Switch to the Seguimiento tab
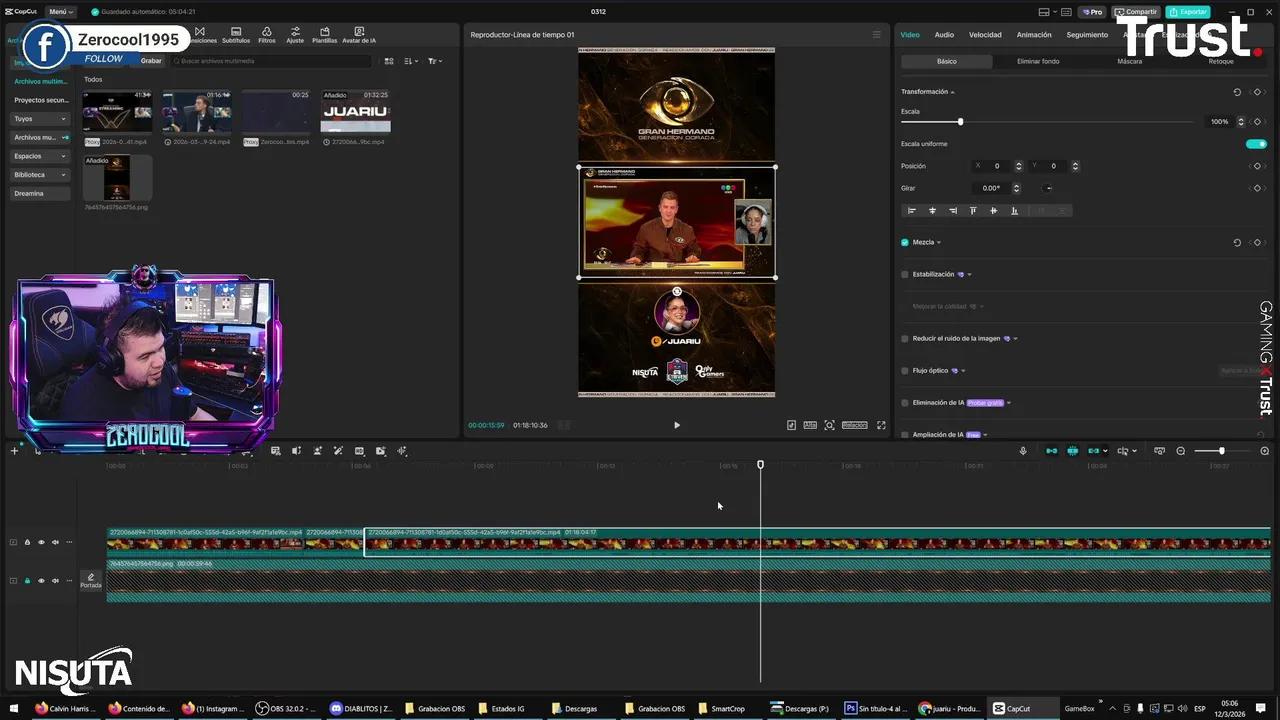Image resolution: width=1280 pixels, height=720 pixels. (x=1087, y=35)
